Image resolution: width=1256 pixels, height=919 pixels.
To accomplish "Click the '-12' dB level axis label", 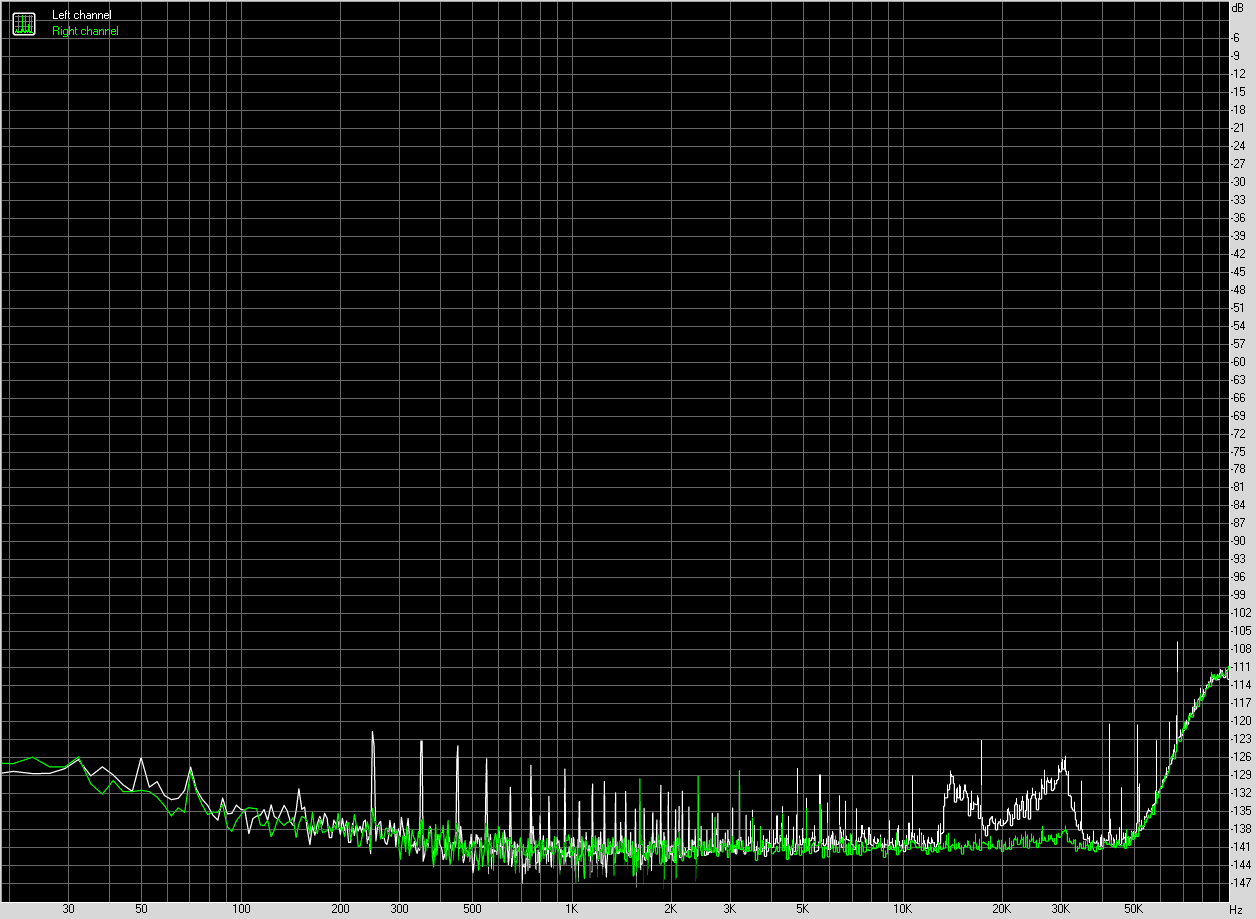I will [x=1239, y=73].
